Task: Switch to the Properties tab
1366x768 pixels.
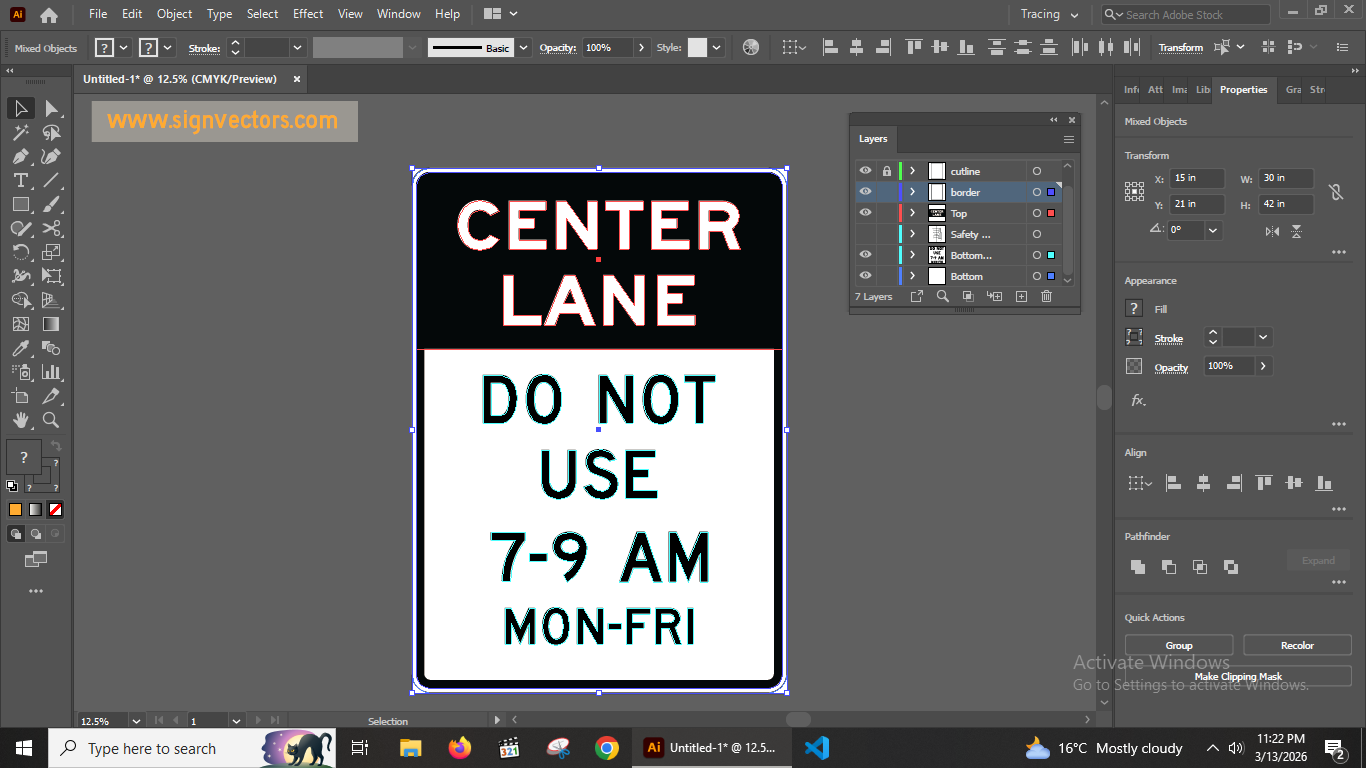Action: click(1243, 89)
